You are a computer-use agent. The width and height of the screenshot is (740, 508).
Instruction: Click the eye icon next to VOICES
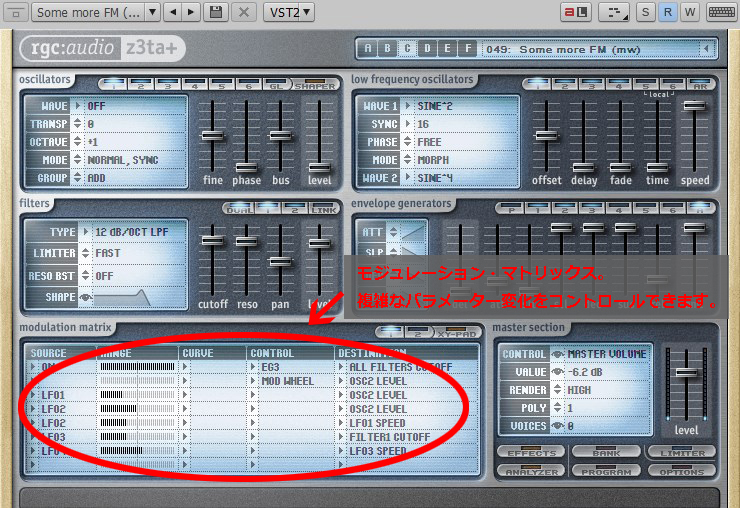(558, 426)
